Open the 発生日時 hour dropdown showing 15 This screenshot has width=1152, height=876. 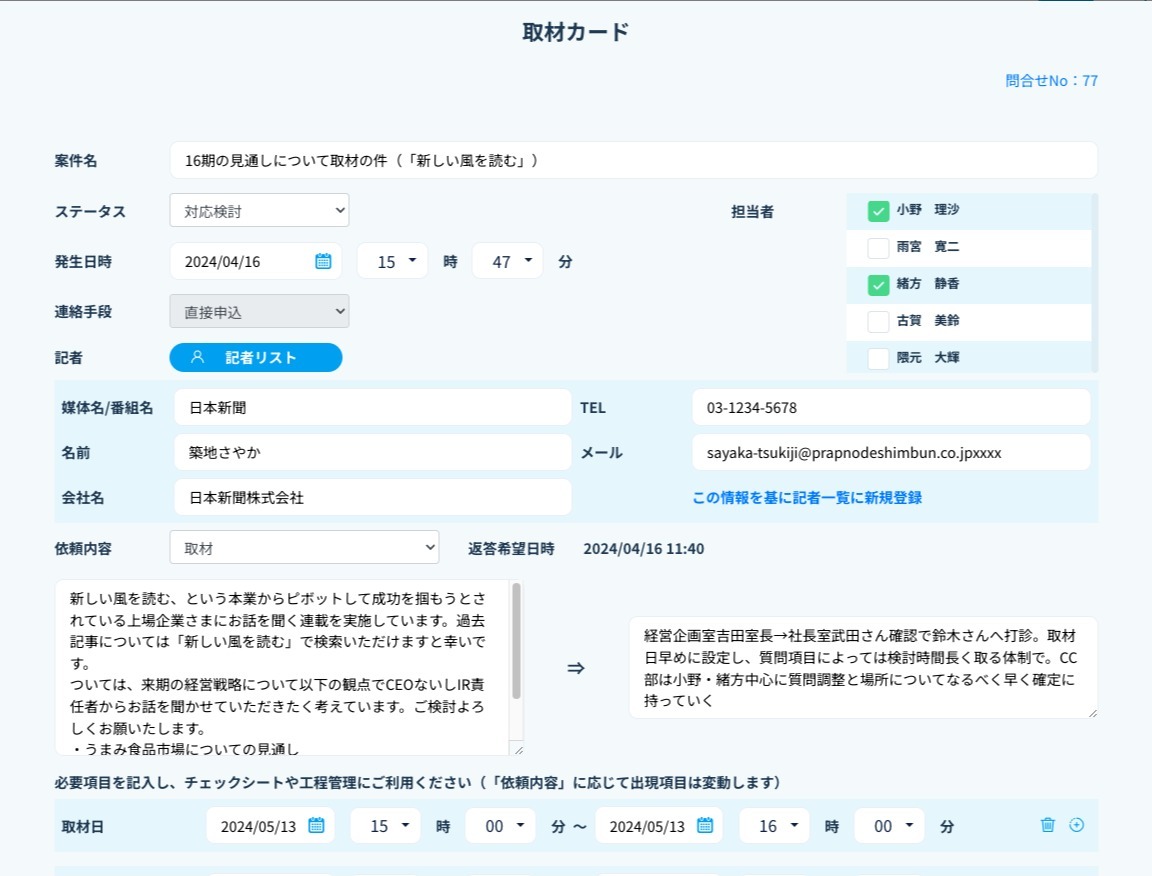point(392,262)
